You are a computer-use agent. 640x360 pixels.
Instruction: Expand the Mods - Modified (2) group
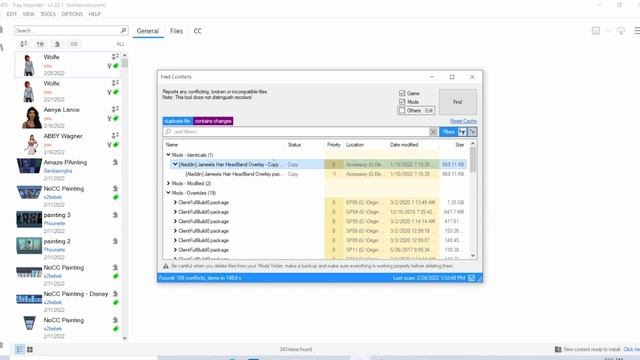click(x=168, y=183)
